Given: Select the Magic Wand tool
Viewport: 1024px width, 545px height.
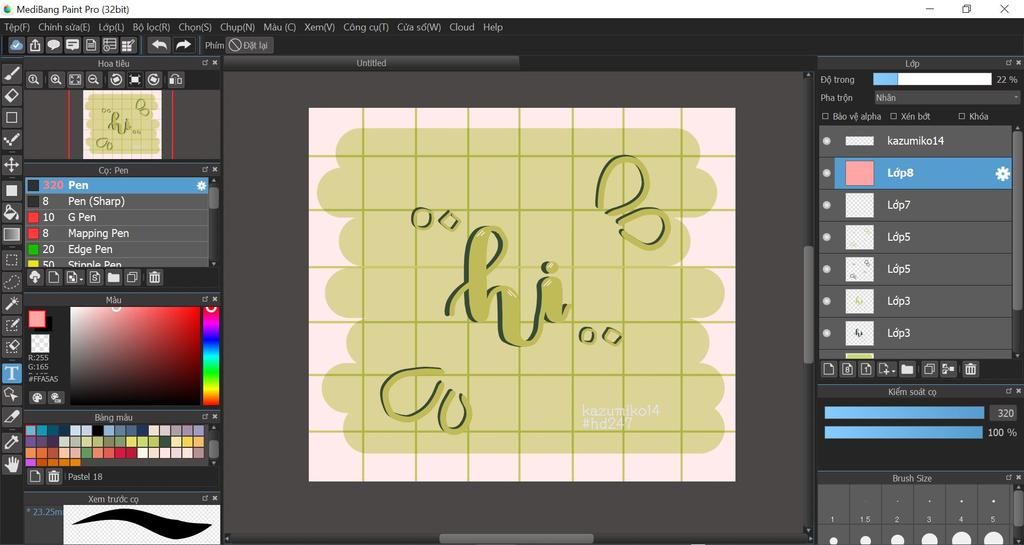Looking at the screenshot, I should [12, 304].
